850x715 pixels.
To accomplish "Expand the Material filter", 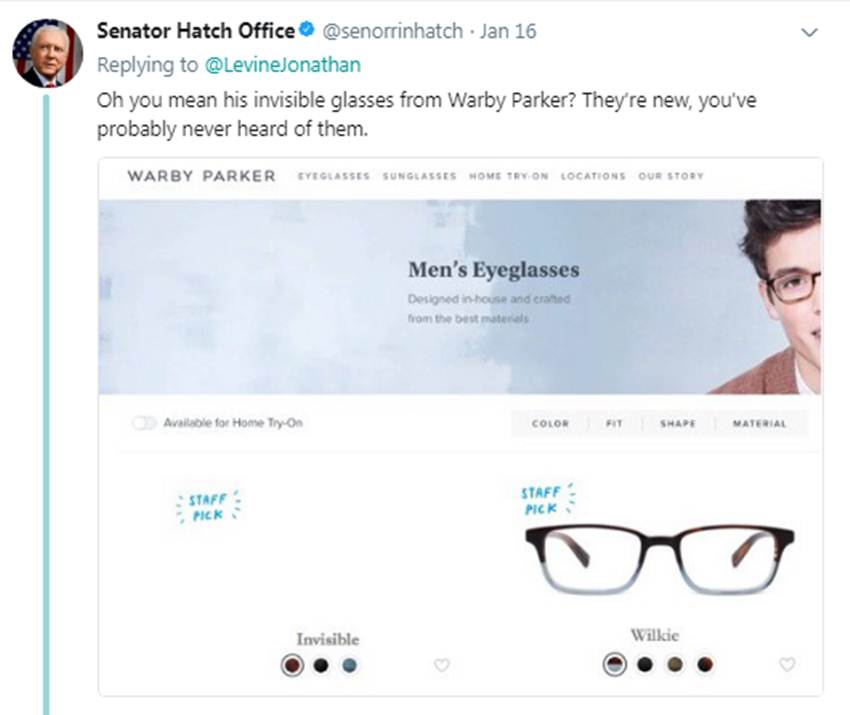I will click(x=759, y=424).
